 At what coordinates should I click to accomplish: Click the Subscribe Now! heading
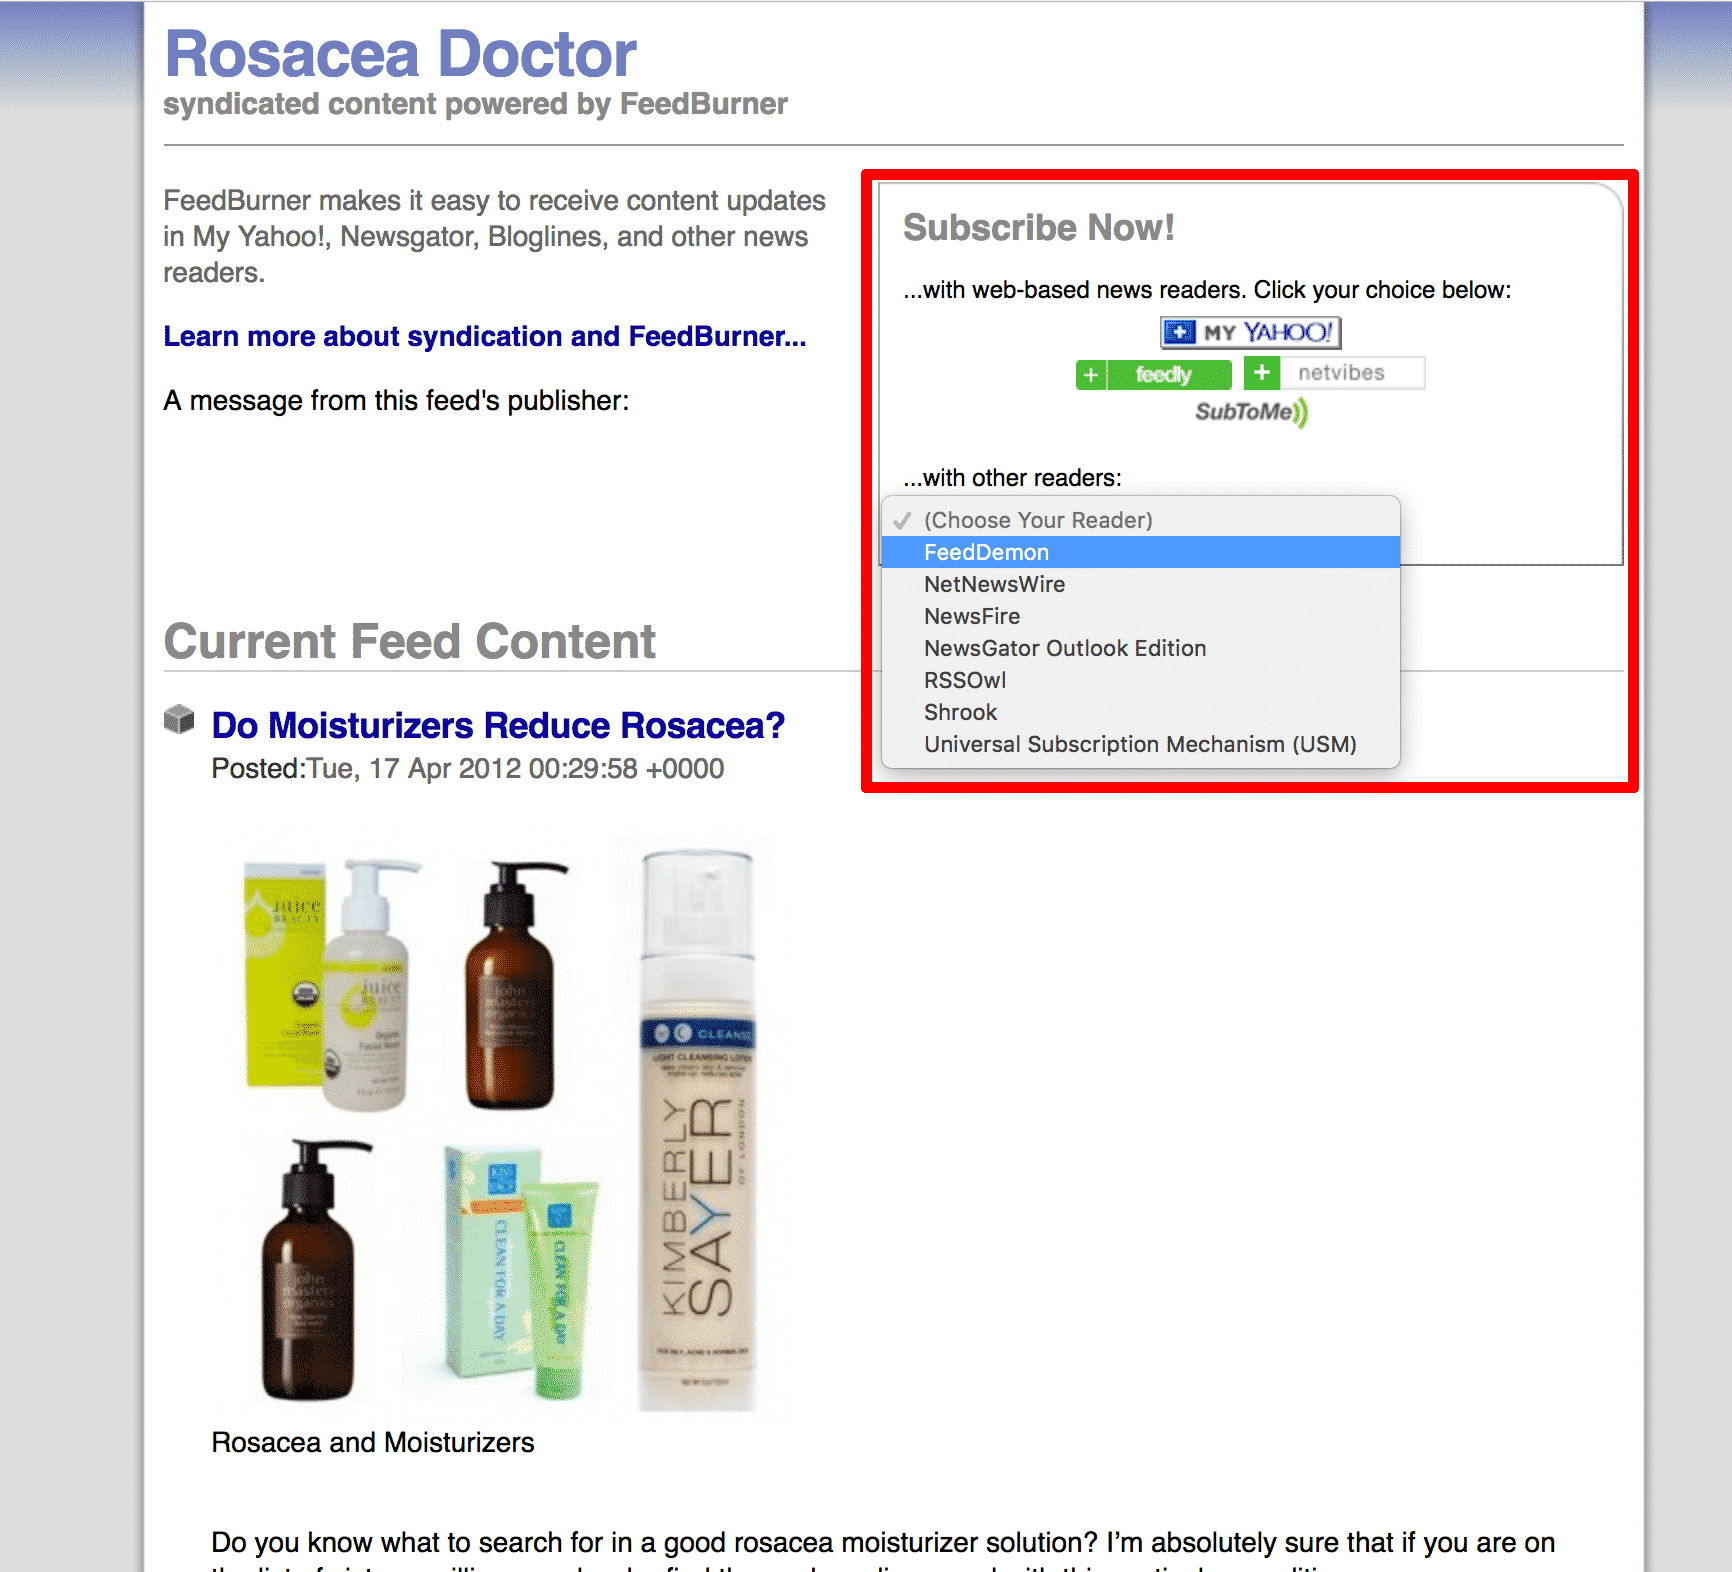tap(1038, 228)
